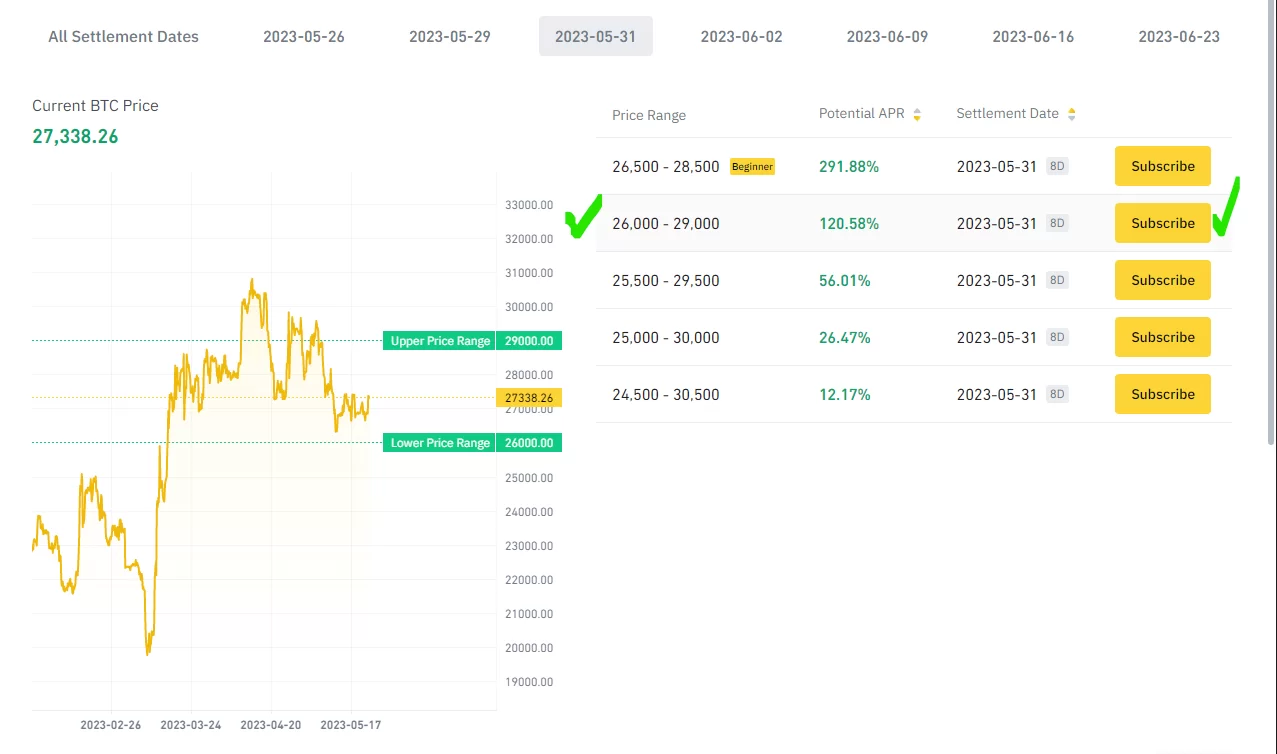The height and width of the screenshot is (754, 1277).
Task: Click the Lower Price Range chart label
Action: pyautogui.click(x=440, y=443)
